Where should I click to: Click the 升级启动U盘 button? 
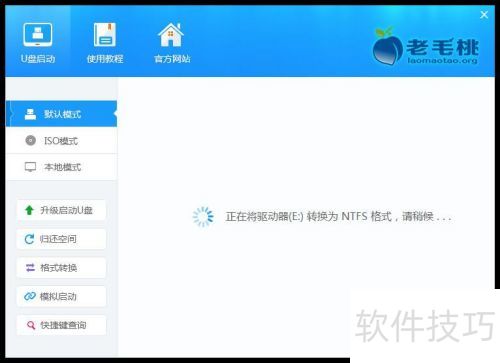61,210
